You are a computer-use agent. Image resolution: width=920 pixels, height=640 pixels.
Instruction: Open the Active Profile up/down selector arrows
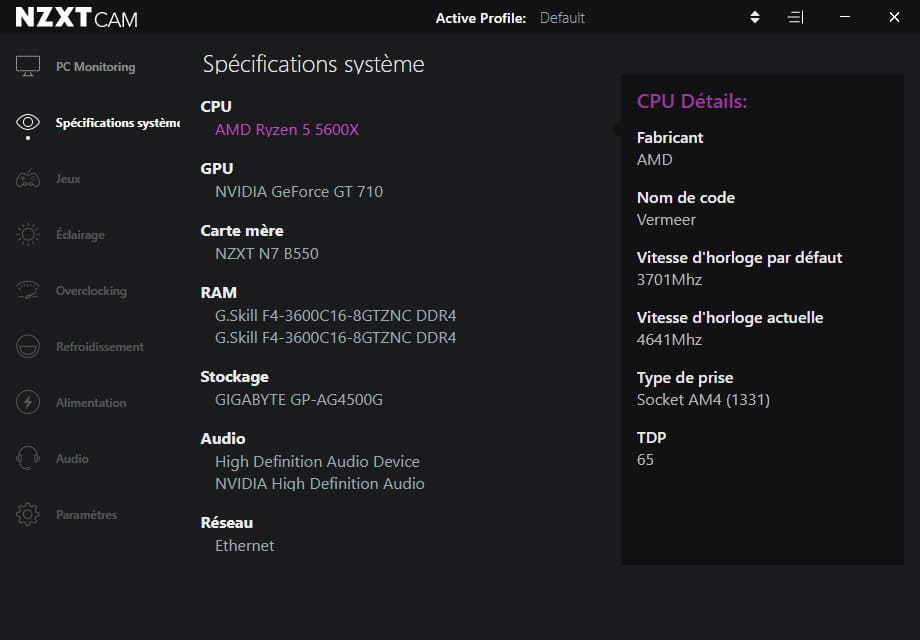pyautogui.click(x=755, y=17)
